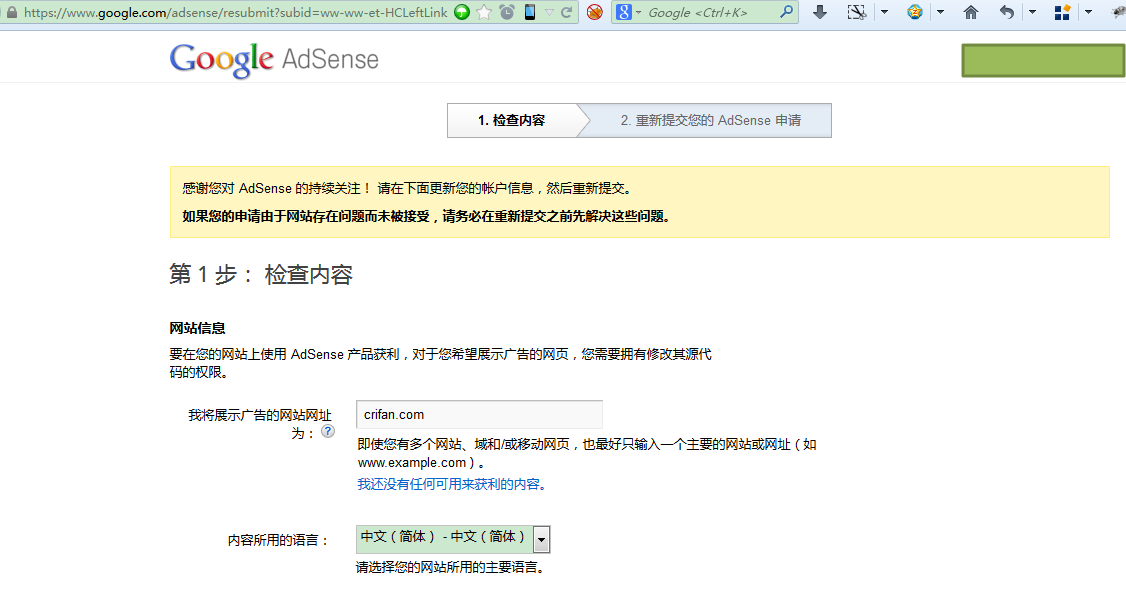Click the mobile phone icon in address bar
Image resolution: width=1126 pixels, height=594 pixels.
click(530, 12)
